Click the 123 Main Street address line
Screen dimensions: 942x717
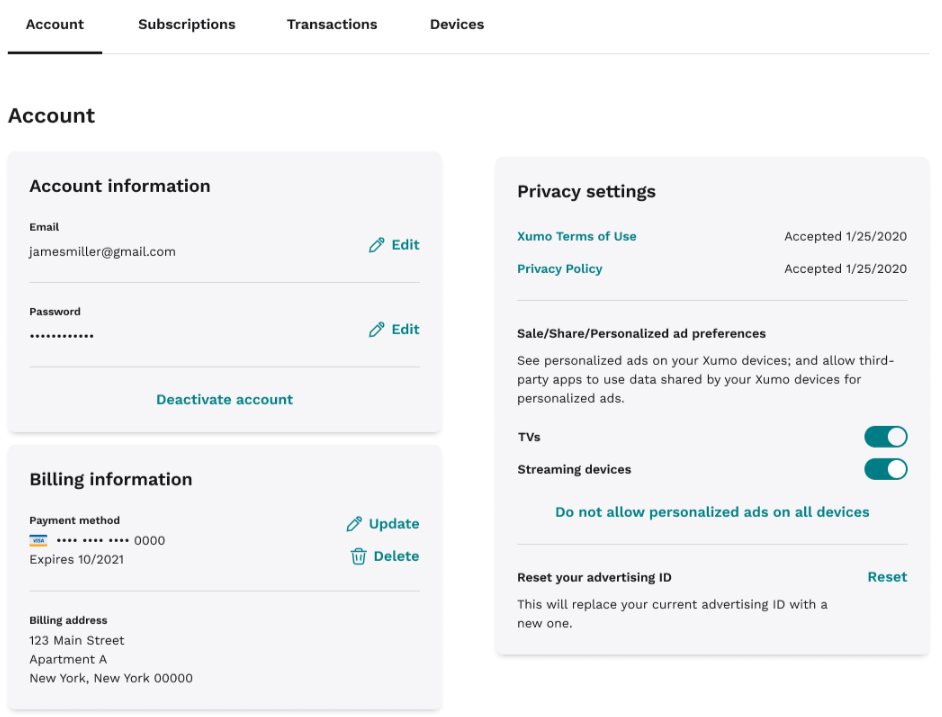coord(77,641)
